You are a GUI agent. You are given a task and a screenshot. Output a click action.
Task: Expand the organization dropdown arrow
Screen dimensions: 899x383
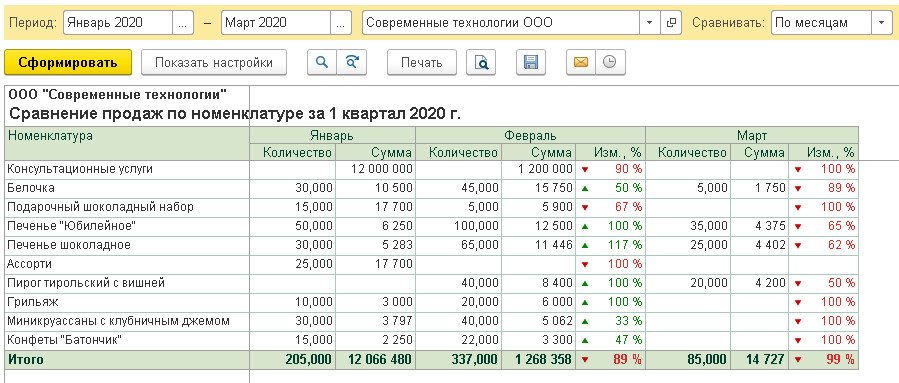click(x=650, y=23)
